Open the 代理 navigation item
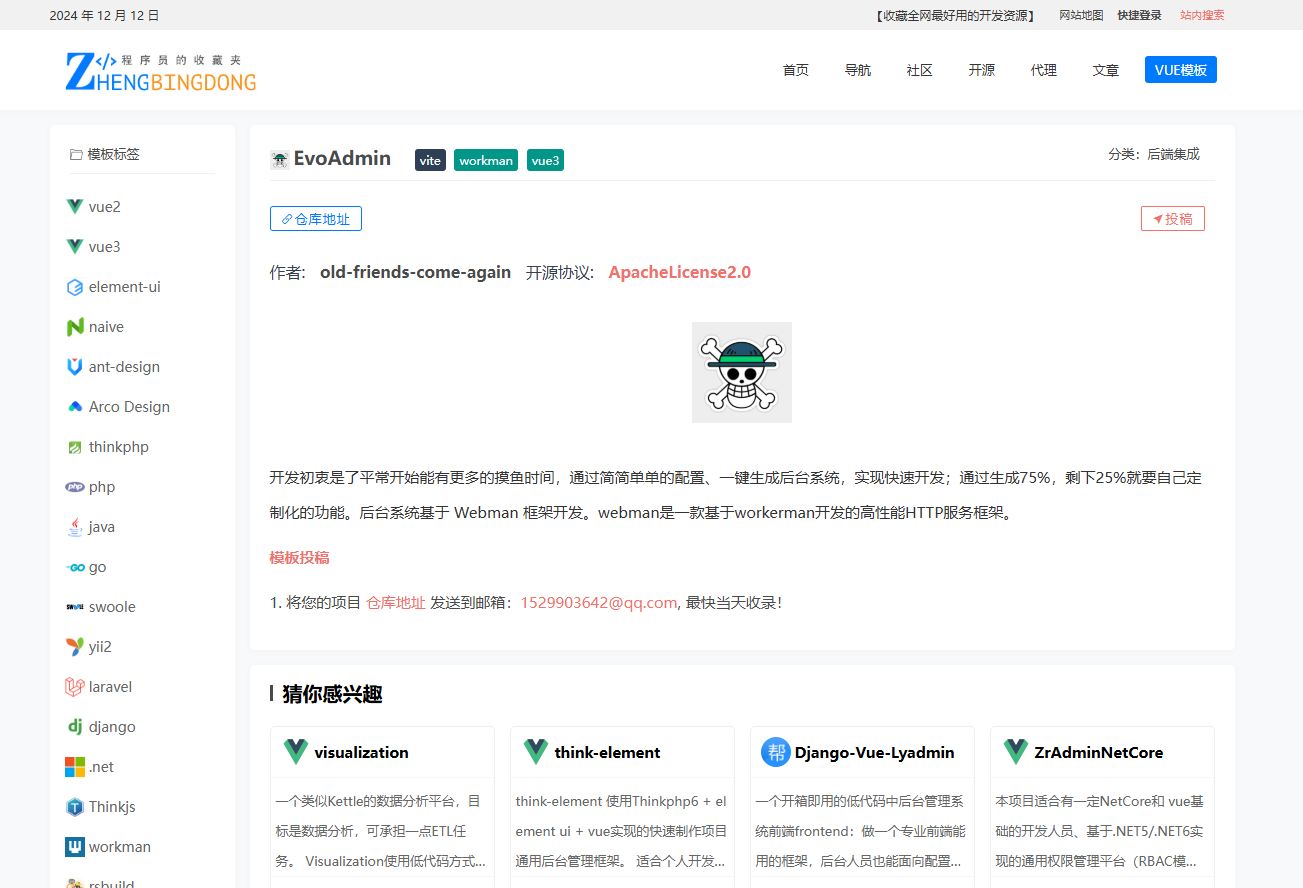 [1044, 70]
